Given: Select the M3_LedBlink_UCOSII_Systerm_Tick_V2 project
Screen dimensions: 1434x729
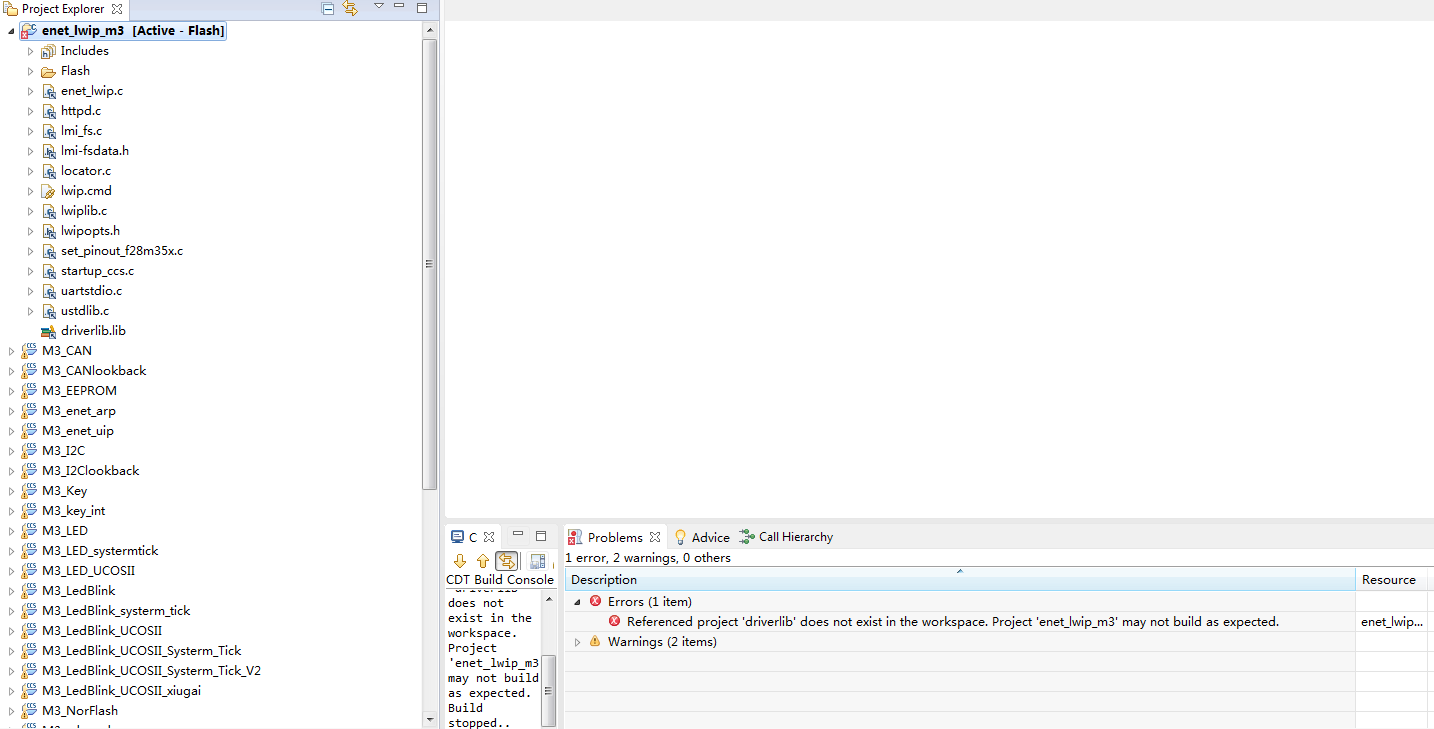Looking at the screenshot, I should click(x=151, y=671).
